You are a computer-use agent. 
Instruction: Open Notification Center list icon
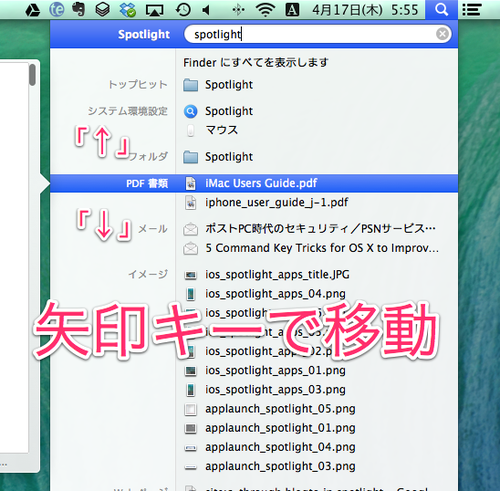click(472, 10)
